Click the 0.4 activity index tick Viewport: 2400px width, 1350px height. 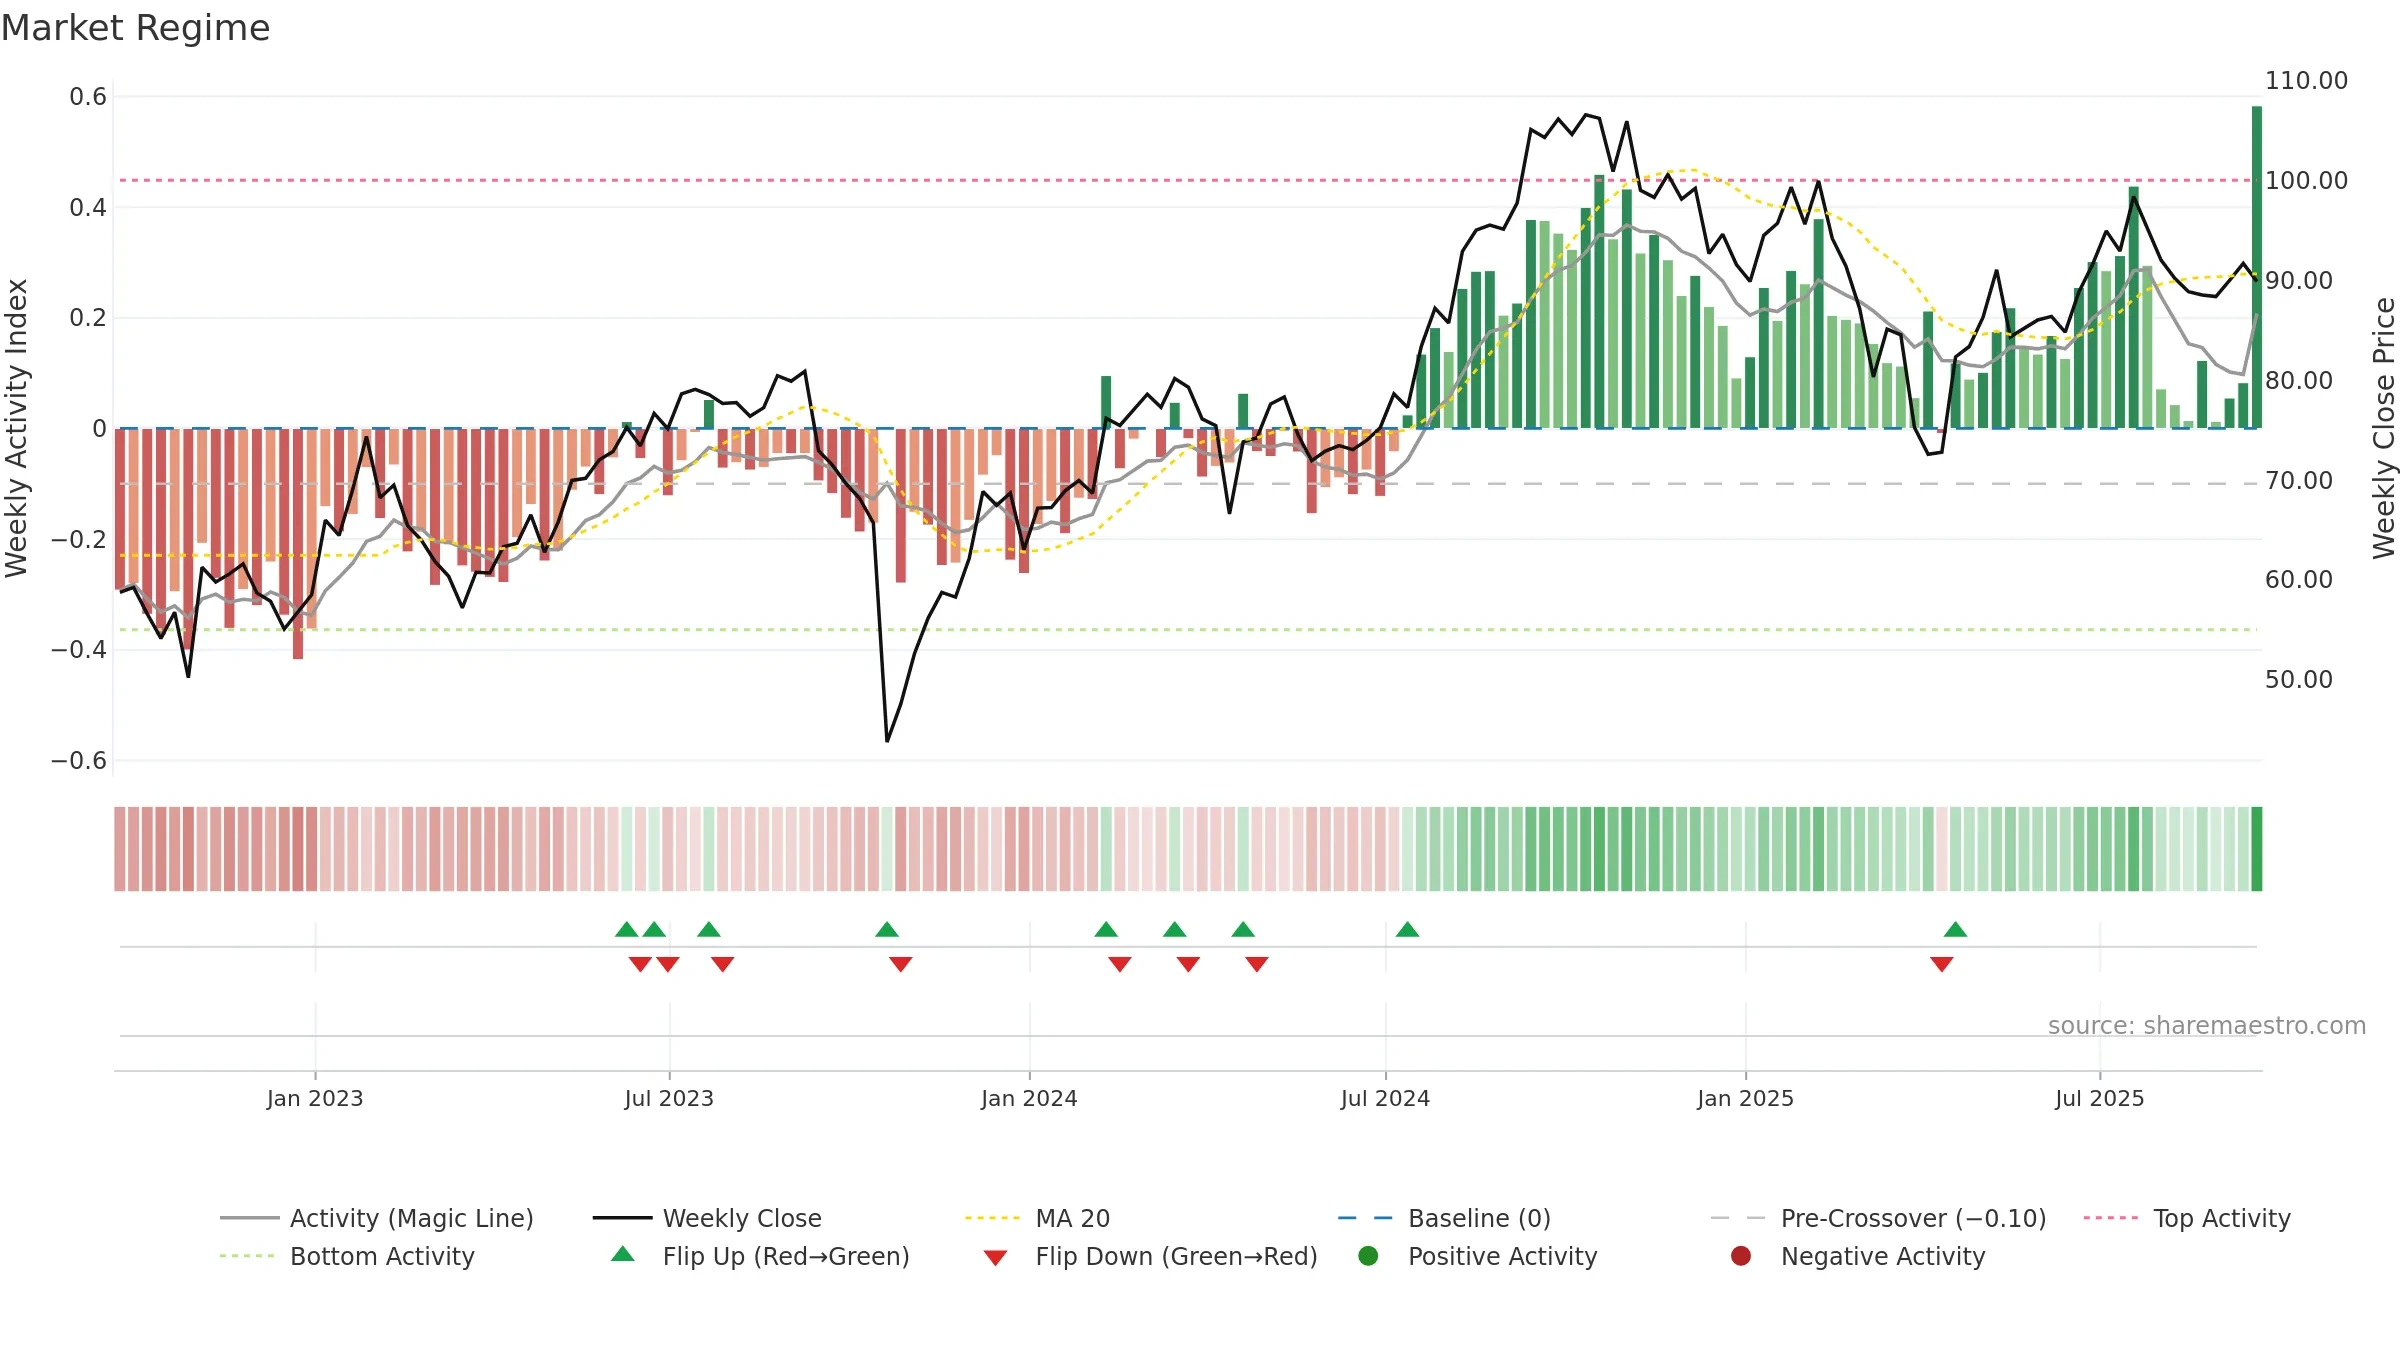click(88, 207)
